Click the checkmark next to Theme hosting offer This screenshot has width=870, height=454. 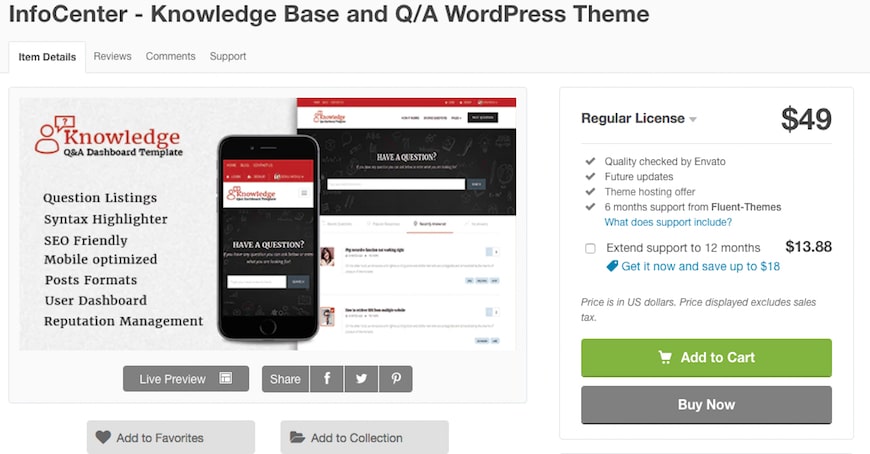pos(590,191)
